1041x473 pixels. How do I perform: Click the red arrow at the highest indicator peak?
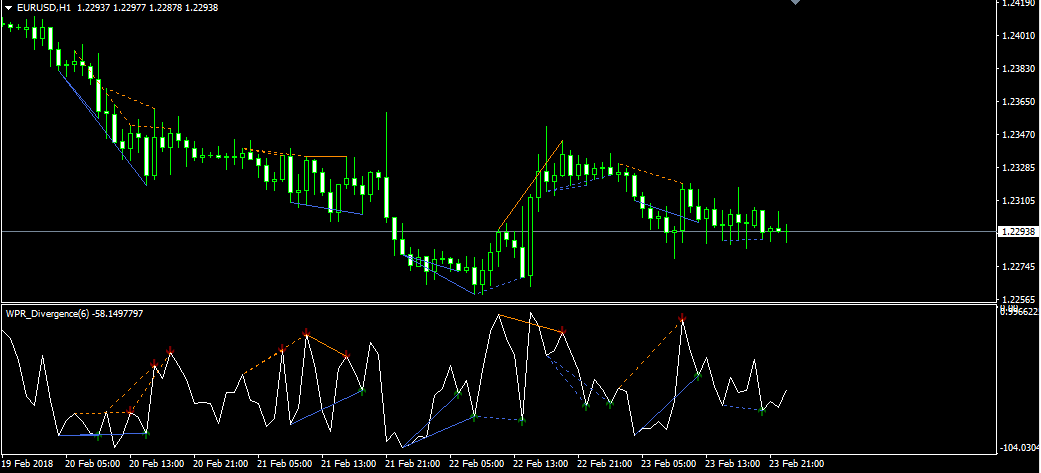tap(682, 318)
